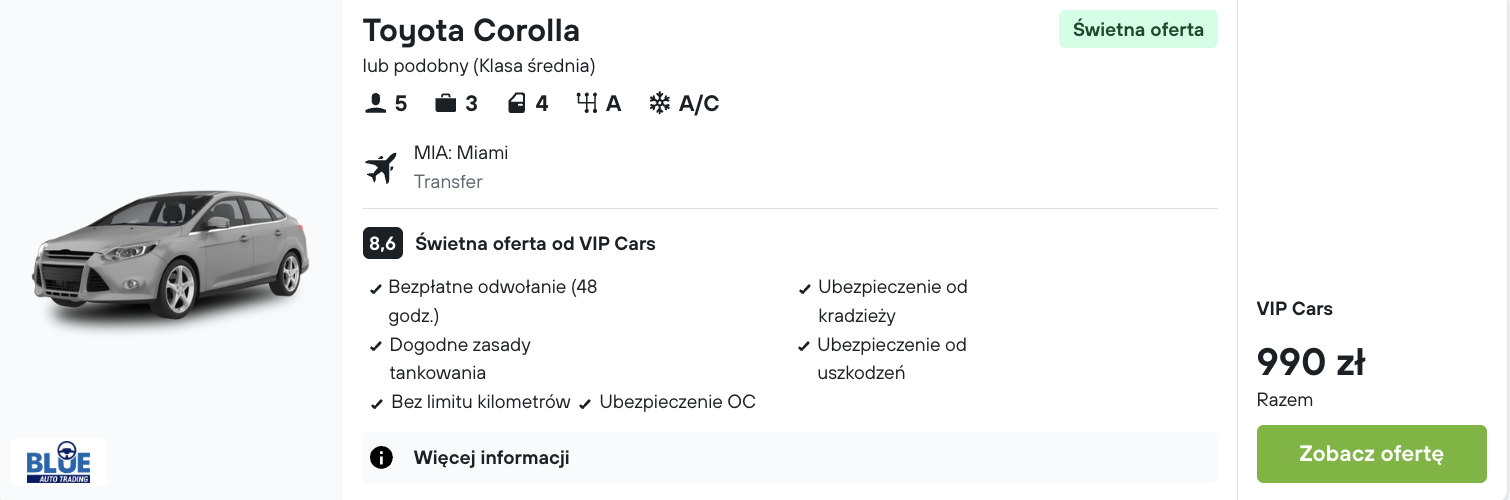The image size is (1510, 500).
Task: Click the car door icon
Action: [x=516, y=103]
